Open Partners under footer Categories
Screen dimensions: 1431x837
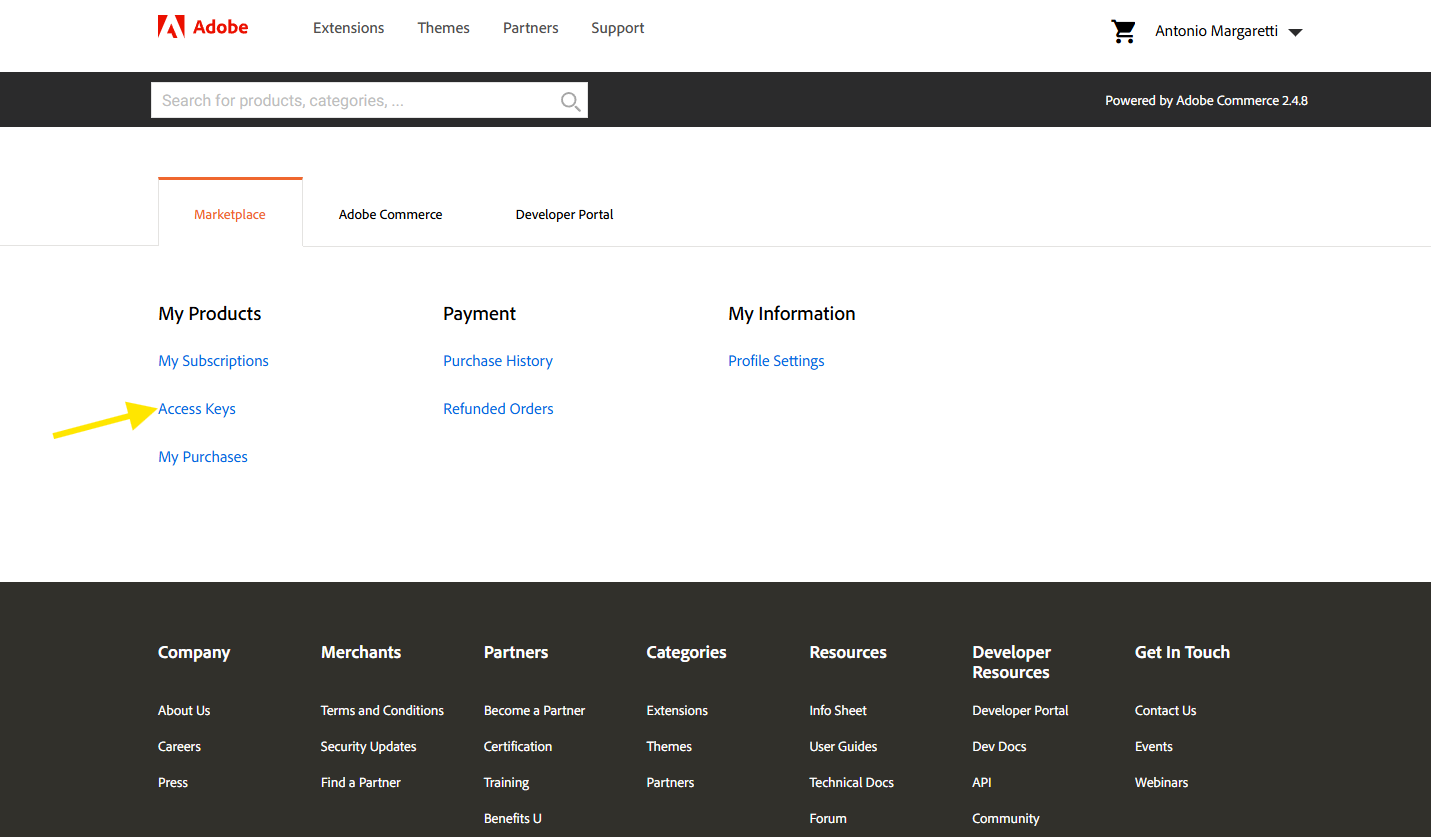point(671,782)
